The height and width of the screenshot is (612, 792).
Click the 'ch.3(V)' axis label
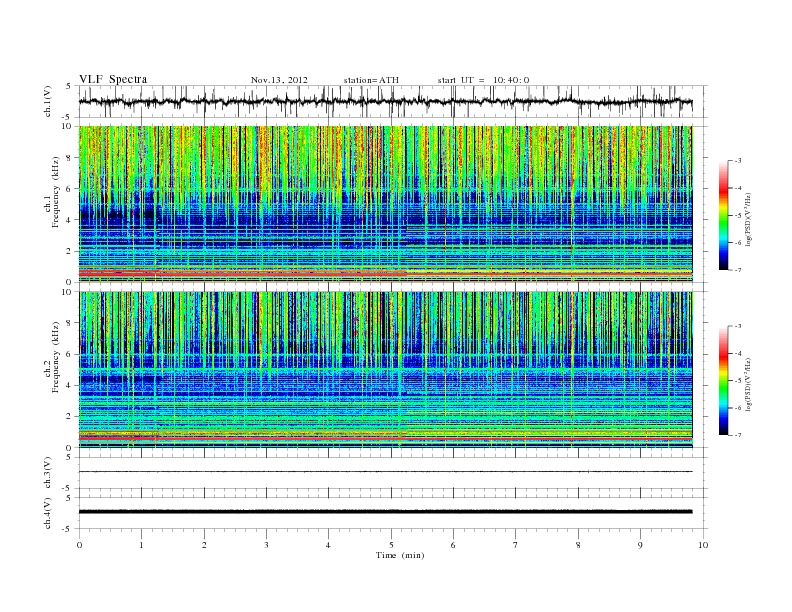pos(48,473)
